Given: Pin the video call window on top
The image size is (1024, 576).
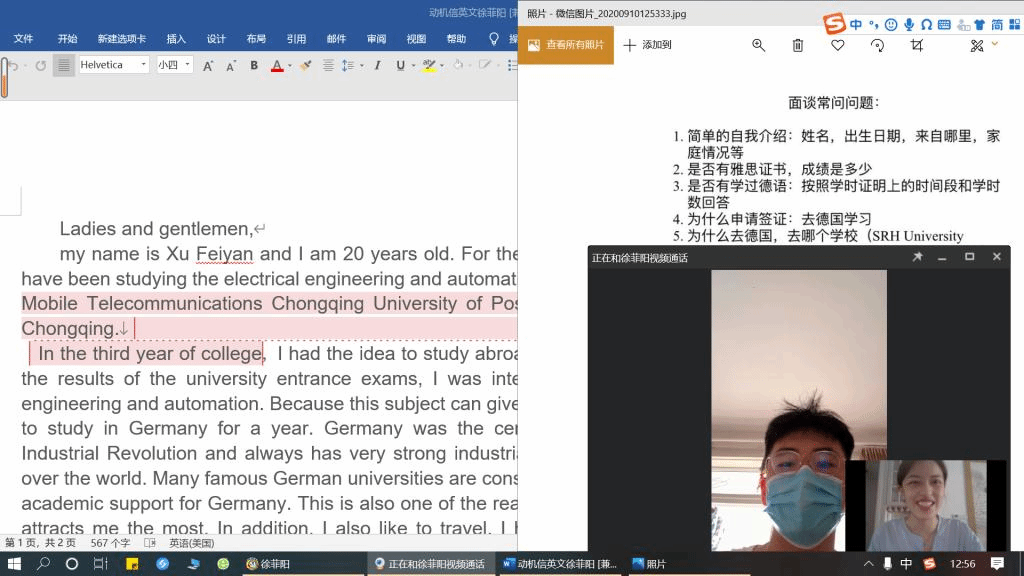Looking at the screenshot, I should [917, 257].
